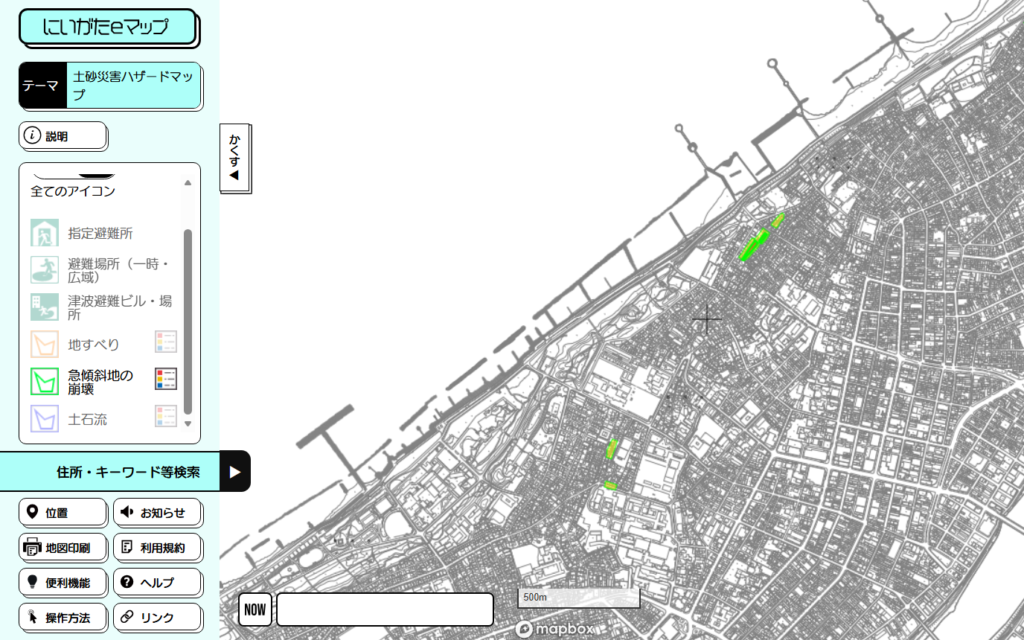Toggle the 指定避難所 shelter layer icon

[x=44, y=233]
